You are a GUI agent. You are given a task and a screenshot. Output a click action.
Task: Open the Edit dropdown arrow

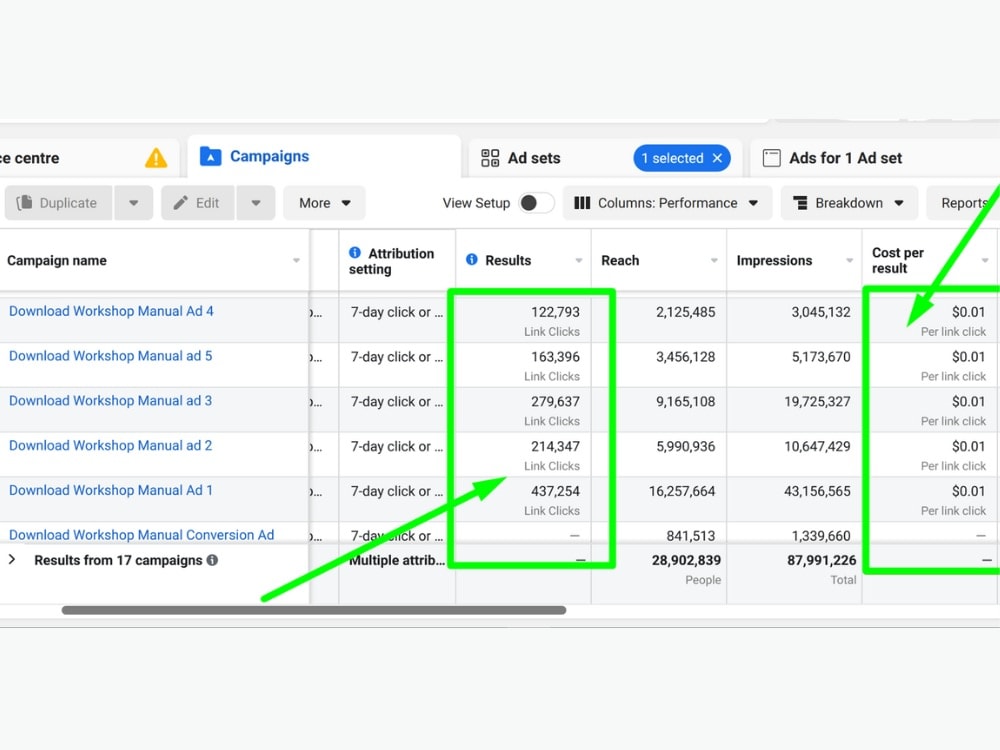256,203
